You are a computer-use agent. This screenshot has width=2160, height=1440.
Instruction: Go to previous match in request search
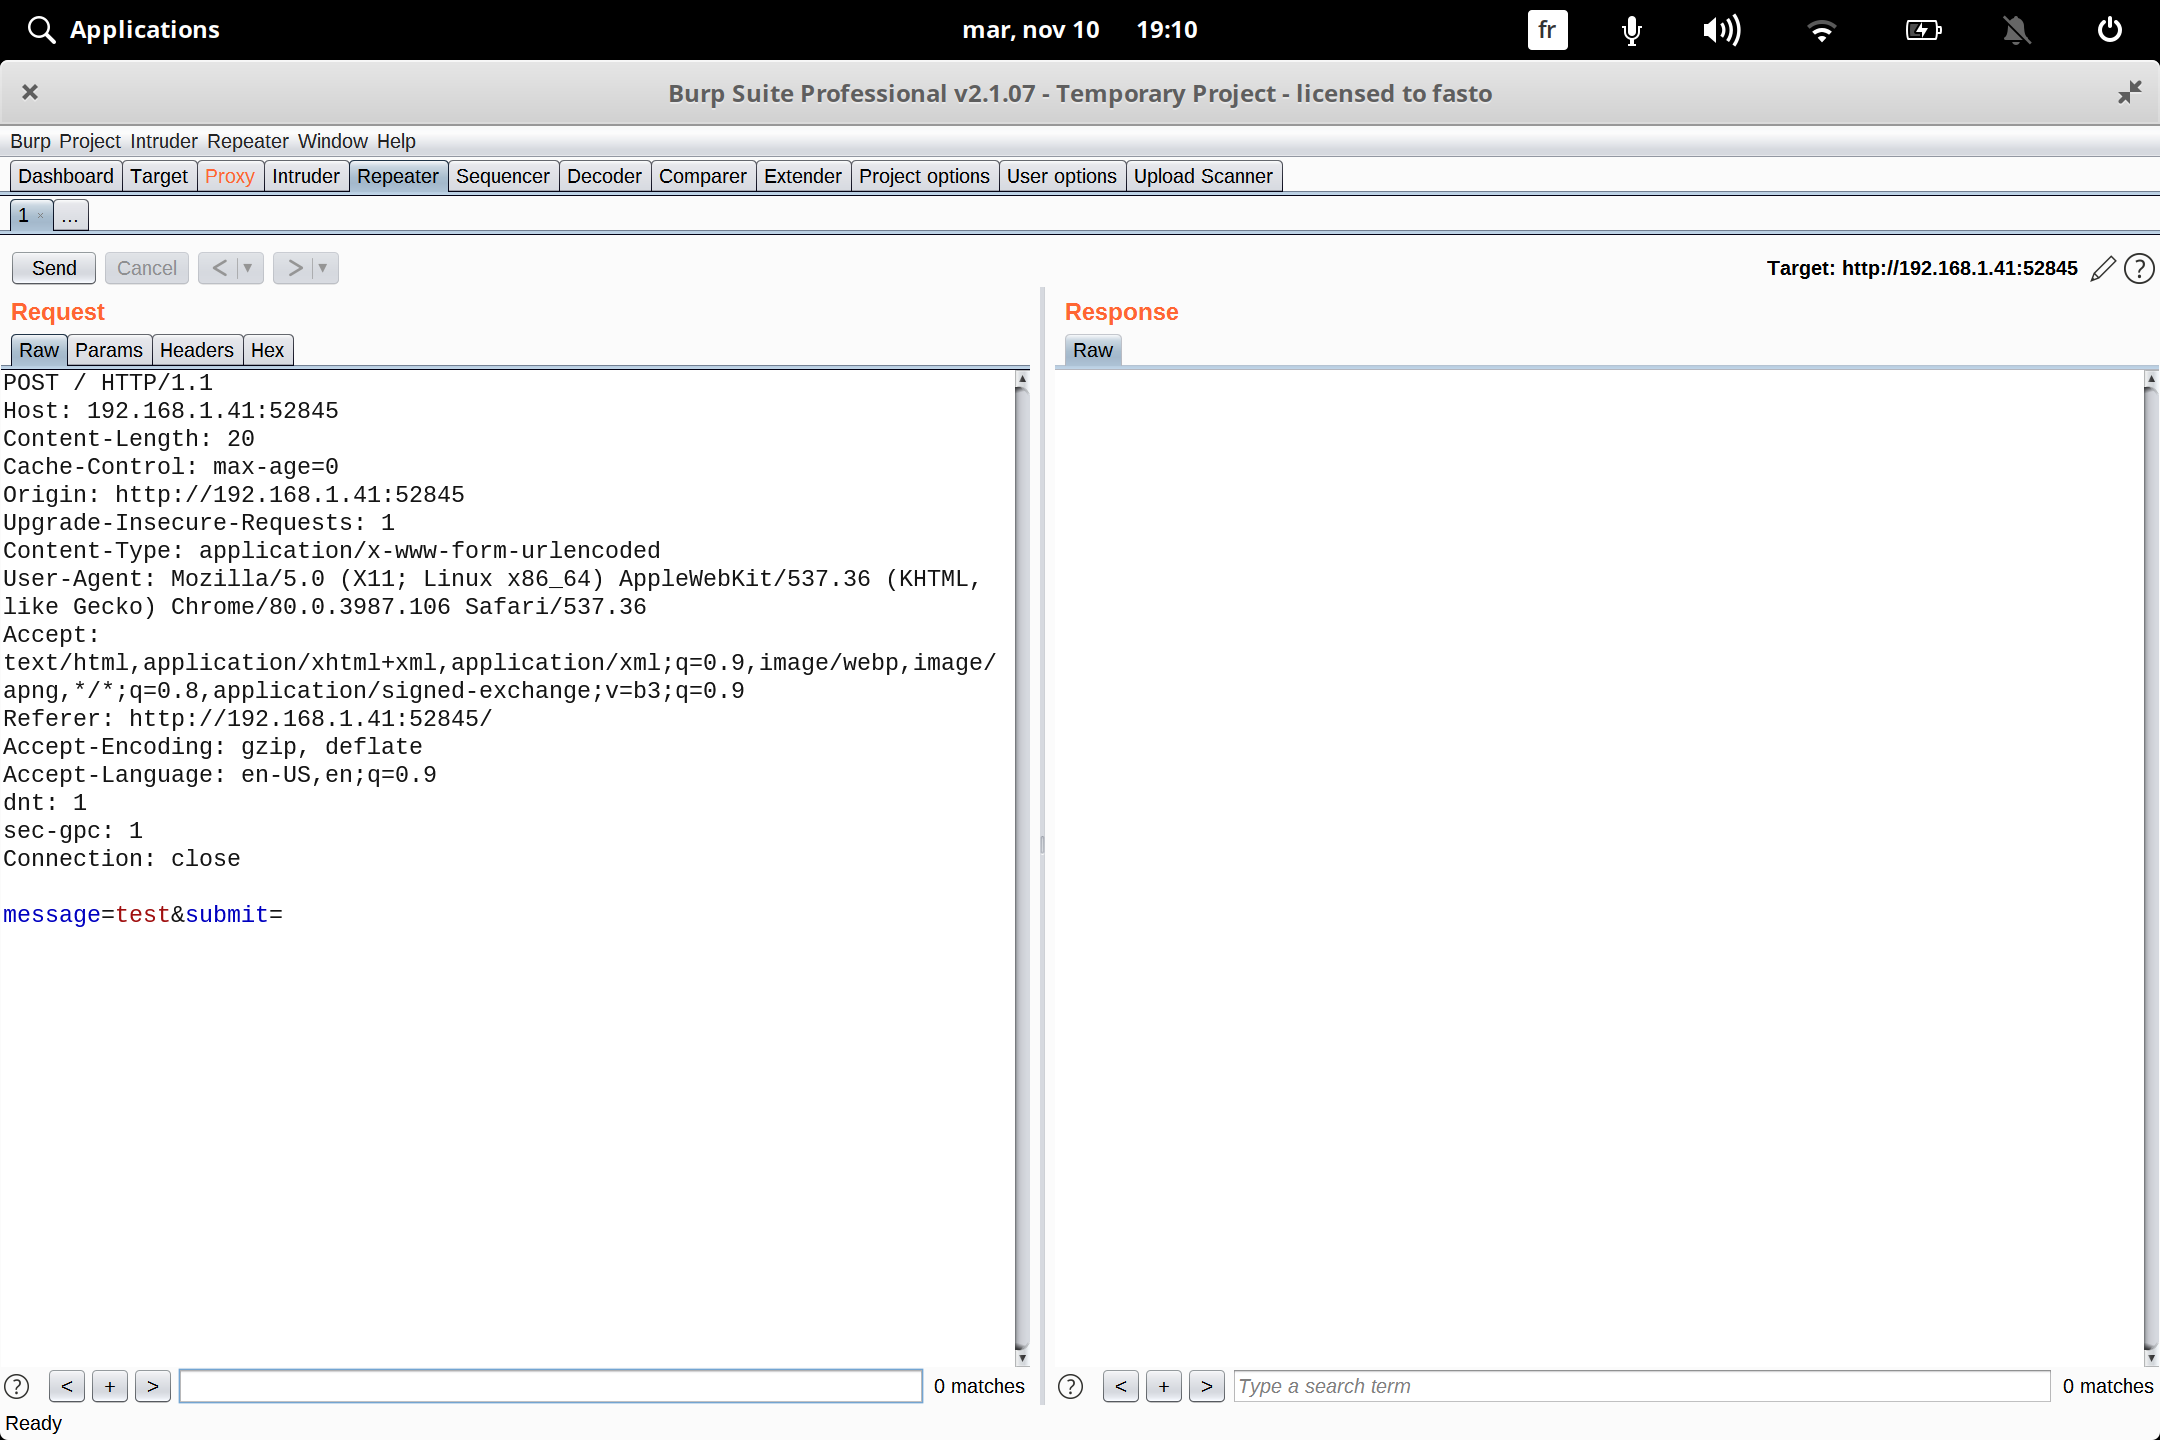click(x=66, y=1386)
